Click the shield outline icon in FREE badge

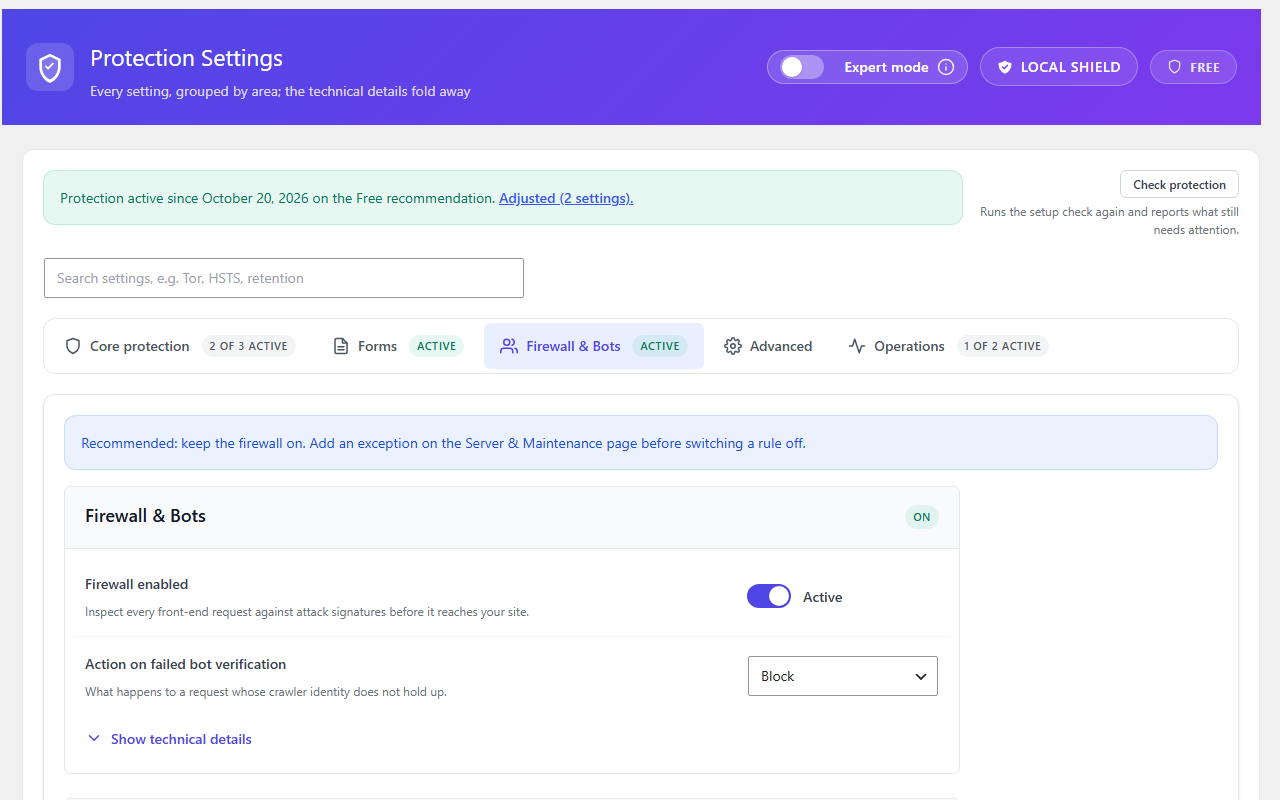[x=1175, y=67]
